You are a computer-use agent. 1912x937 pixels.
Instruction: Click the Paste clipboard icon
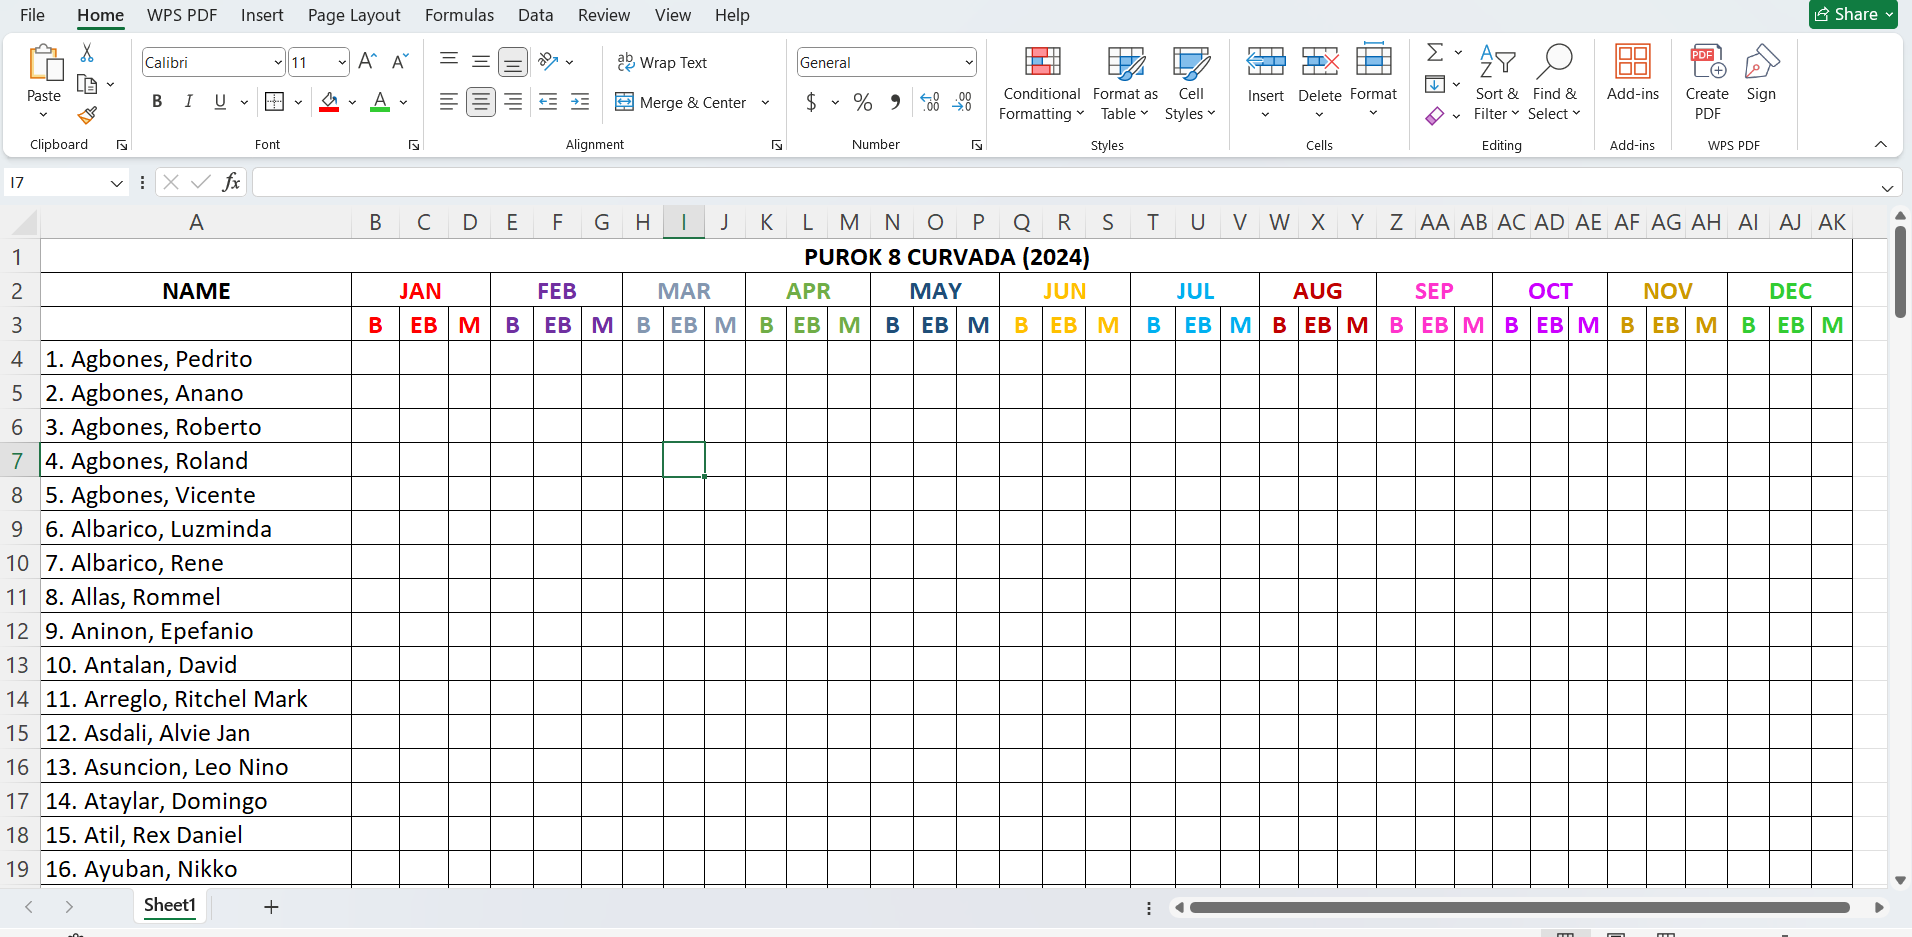point(44,63)
